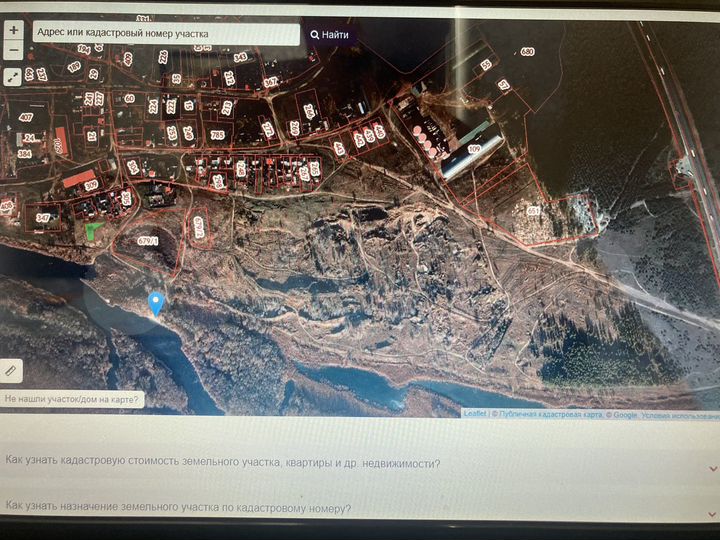Select parcel 785 on the cadastral map
This screenshot has height=540, width=720.
(217, 134)
